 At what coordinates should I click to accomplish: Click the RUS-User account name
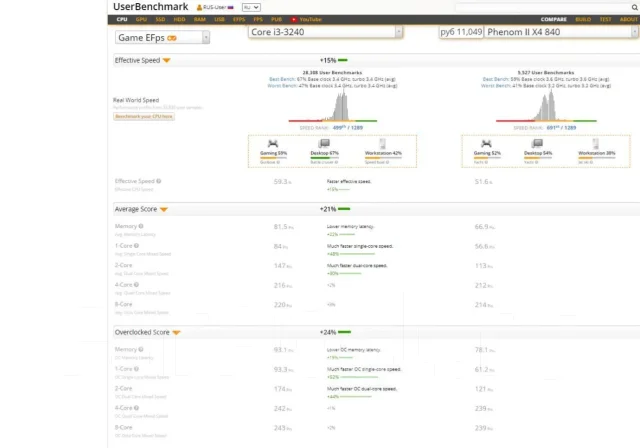coord(215,7)
